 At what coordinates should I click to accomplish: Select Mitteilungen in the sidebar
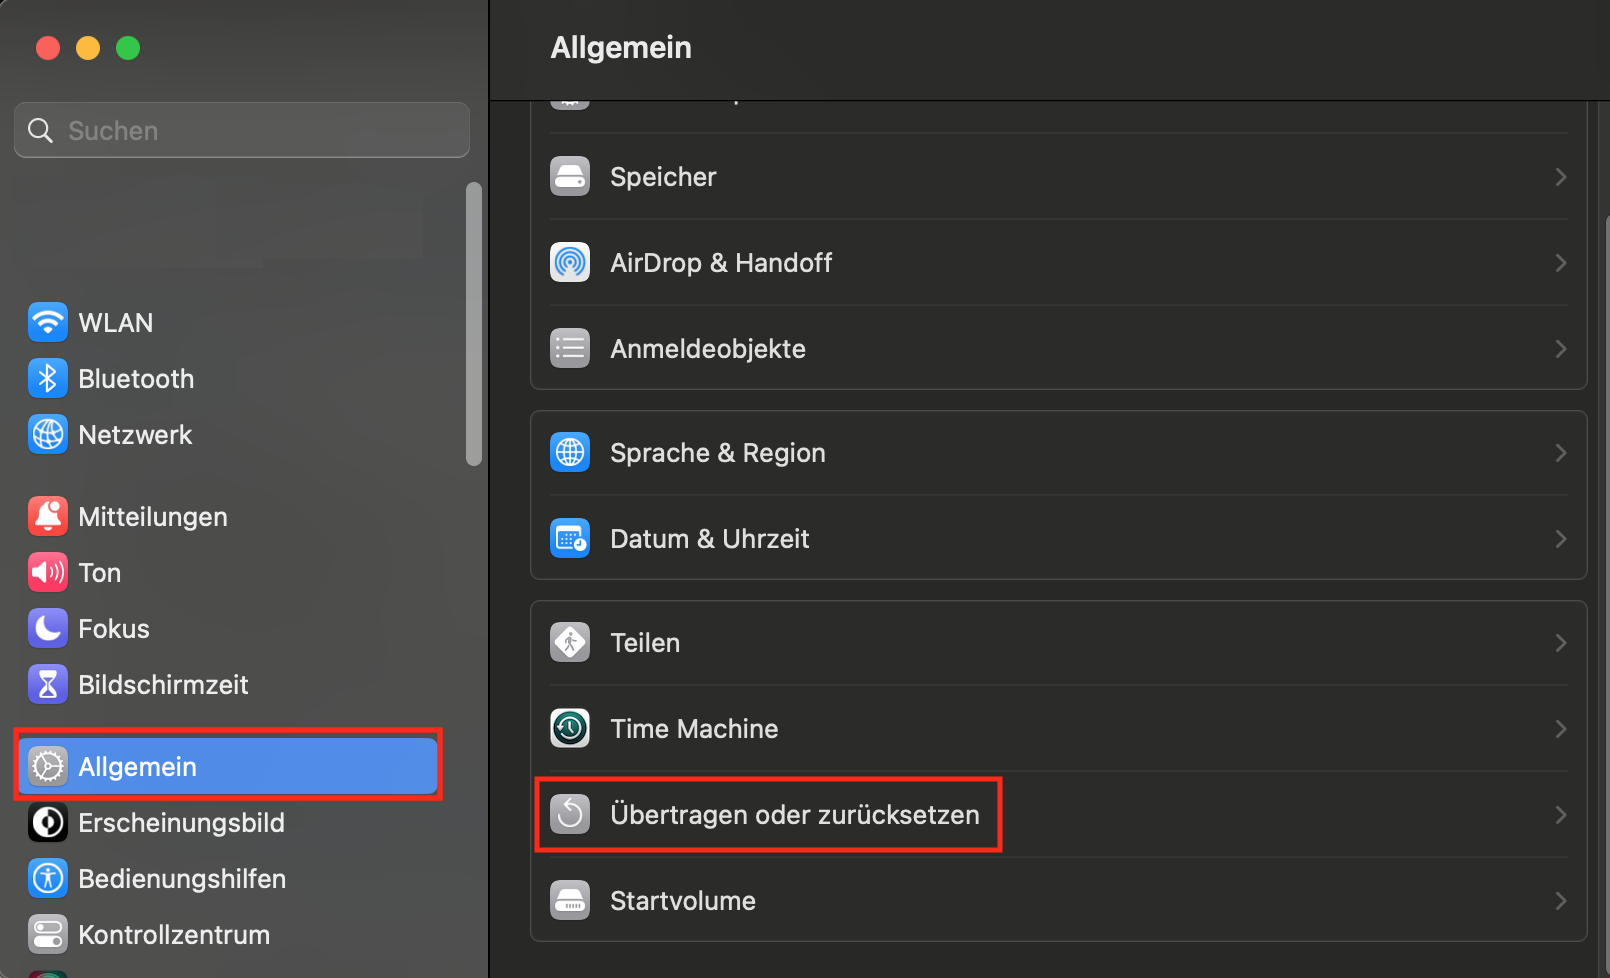(152, 517)
